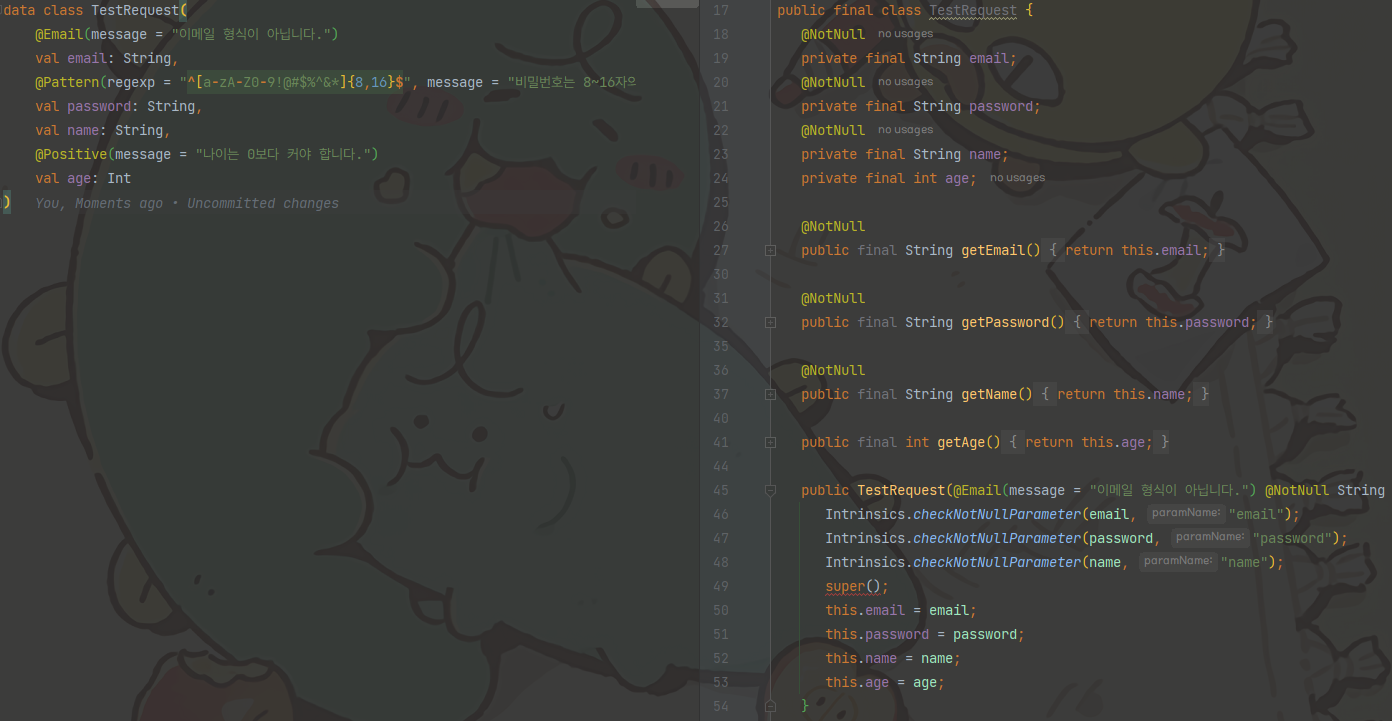Click the 'no usages' hint on line 18
1392x721 pixels.
(x=905, y=34)
